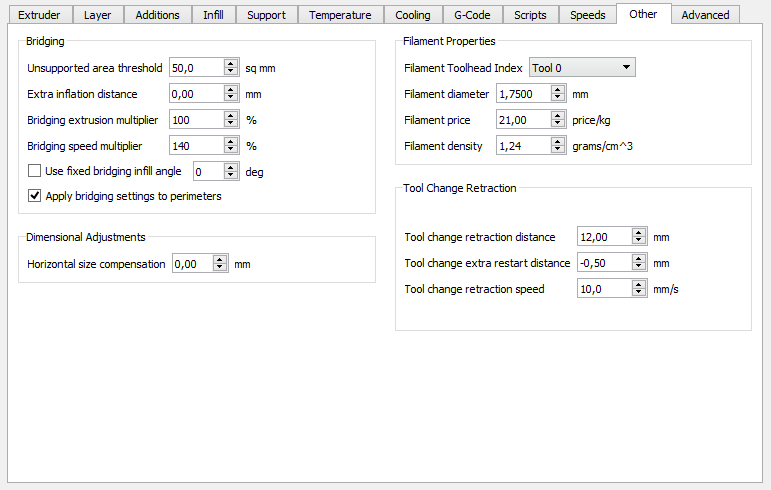Open the Filament Toolhead Index dropdown
Screen dimensions: 771x490
(582, 68)
